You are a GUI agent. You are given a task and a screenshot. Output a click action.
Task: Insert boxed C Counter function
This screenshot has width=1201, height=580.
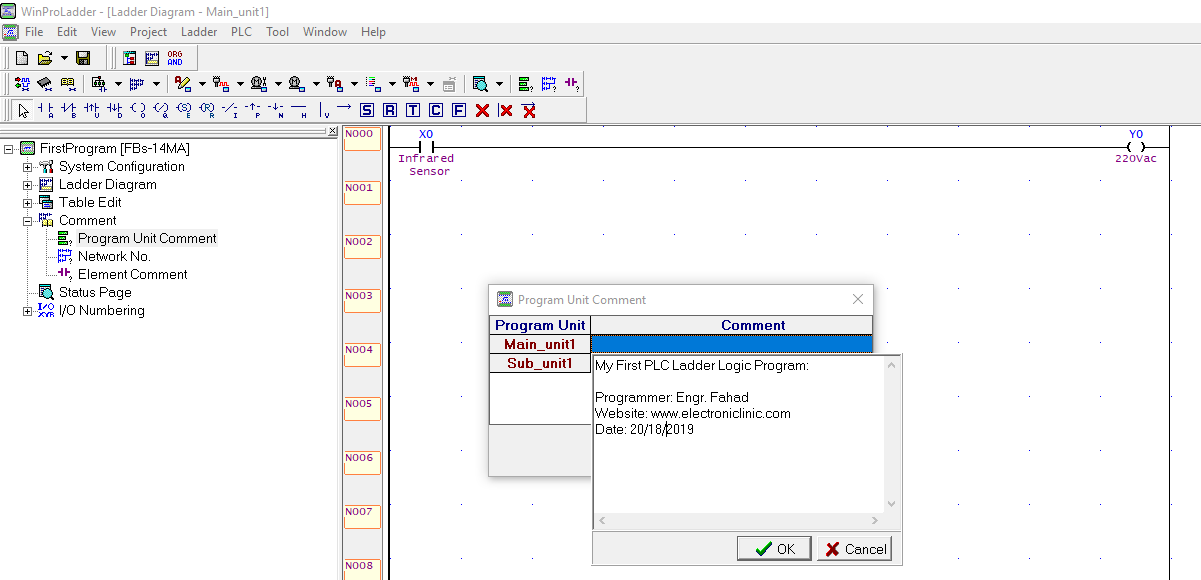pyautogui.click(x=436, y=110)
